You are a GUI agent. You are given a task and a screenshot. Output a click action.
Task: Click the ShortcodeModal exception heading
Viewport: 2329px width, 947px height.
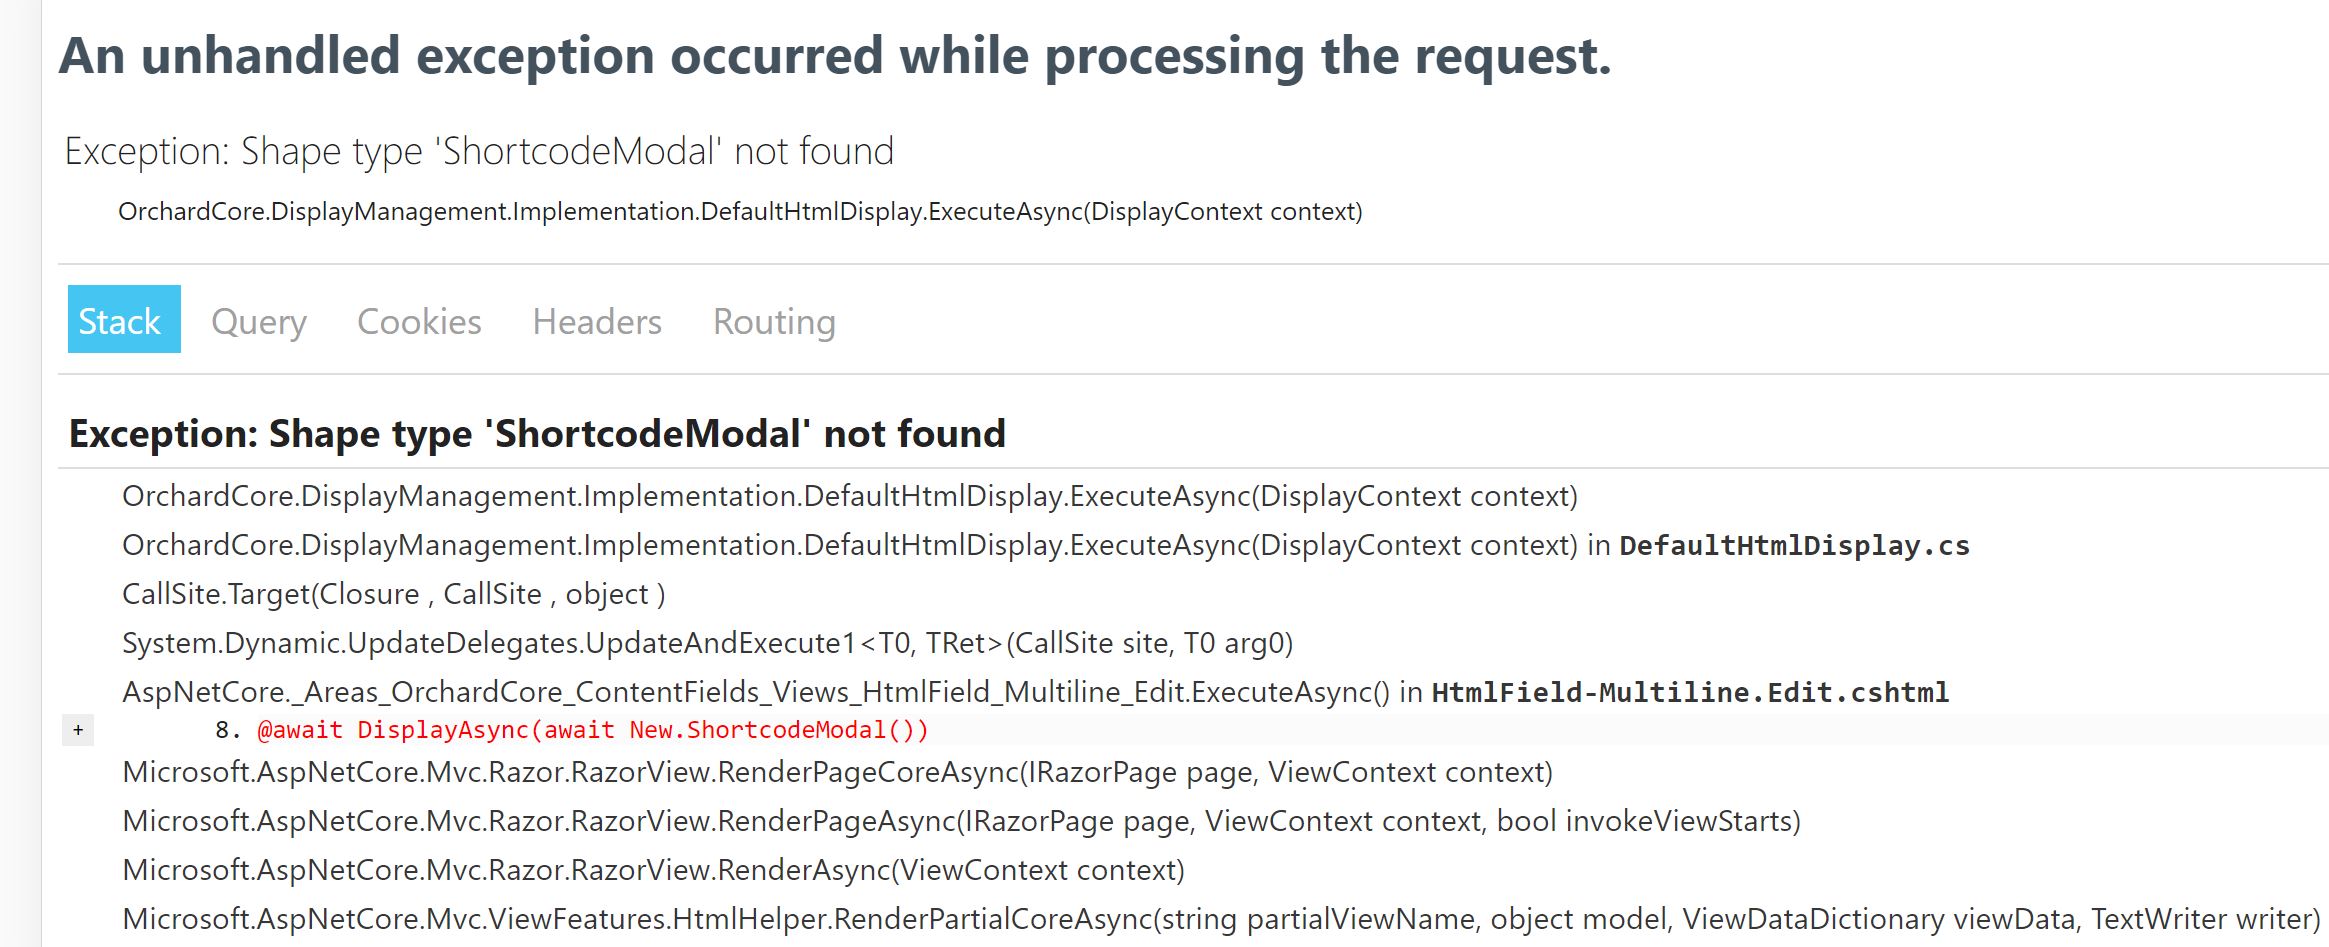click(537, 434)
